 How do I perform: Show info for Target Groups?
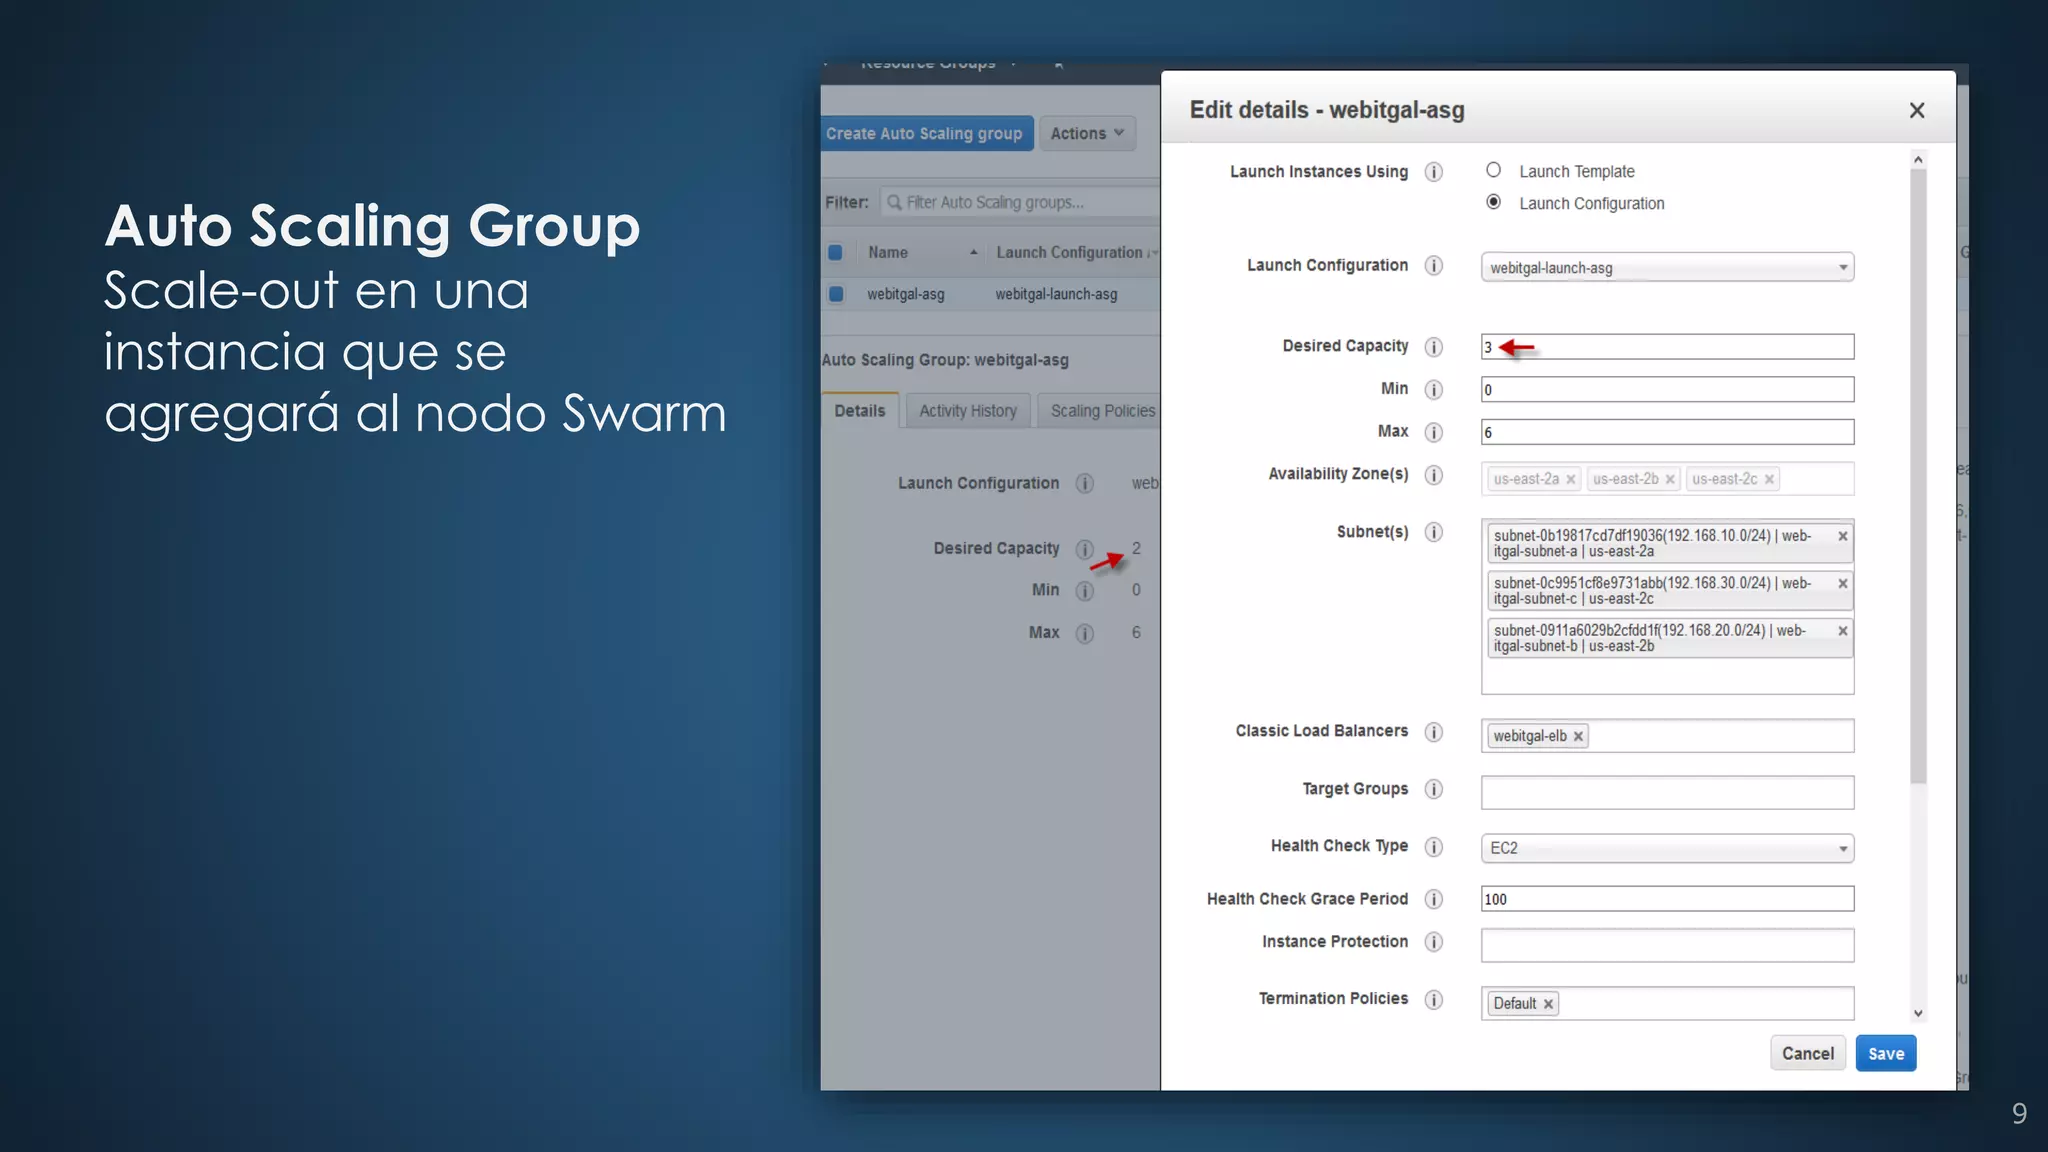coord(1433,789)
